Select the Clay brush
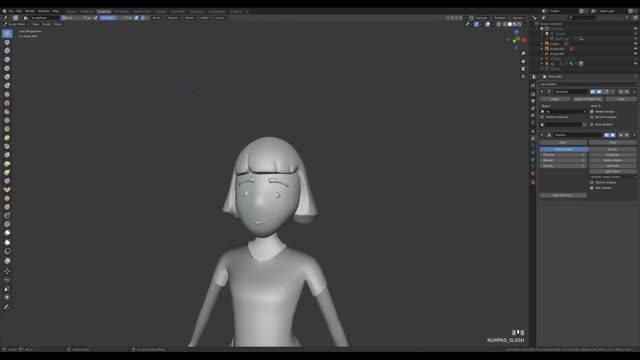Image resolution: width=640 pixels, height=360 pixels. coord(7,51)
